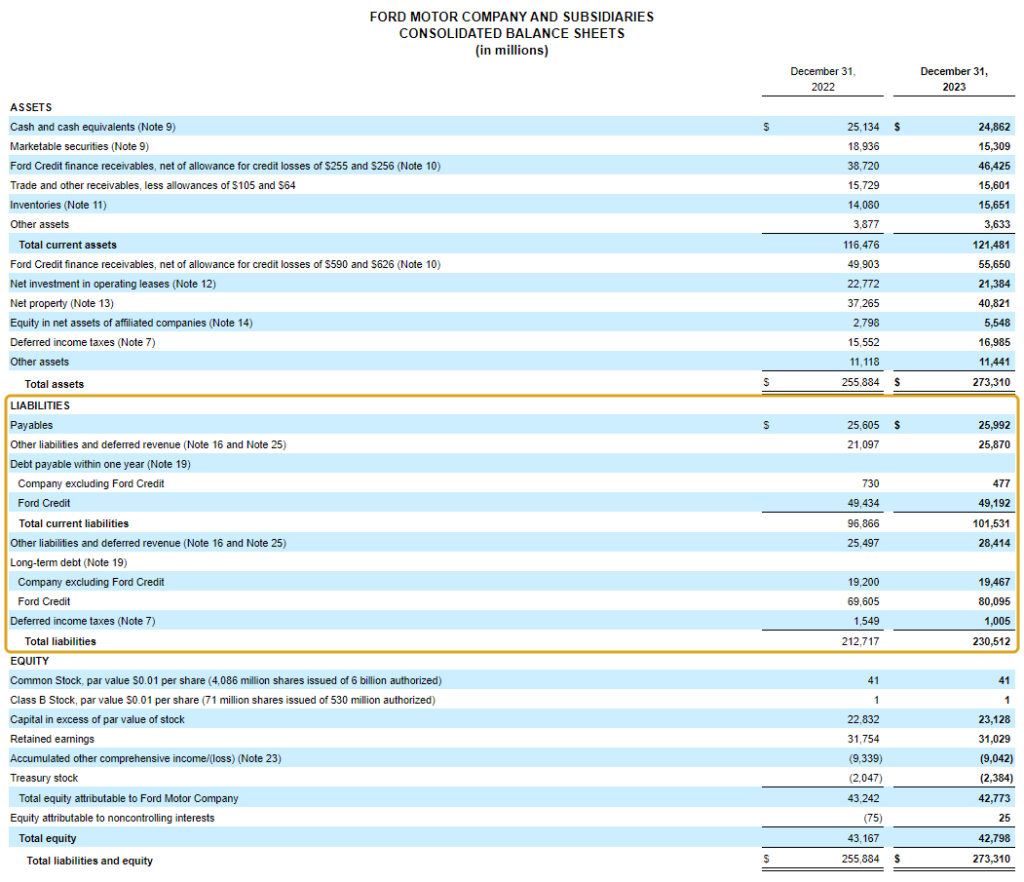The image size is (1024, 882).
Task: Select the Total assets 2022 amount
Action: tap(860, 382)
